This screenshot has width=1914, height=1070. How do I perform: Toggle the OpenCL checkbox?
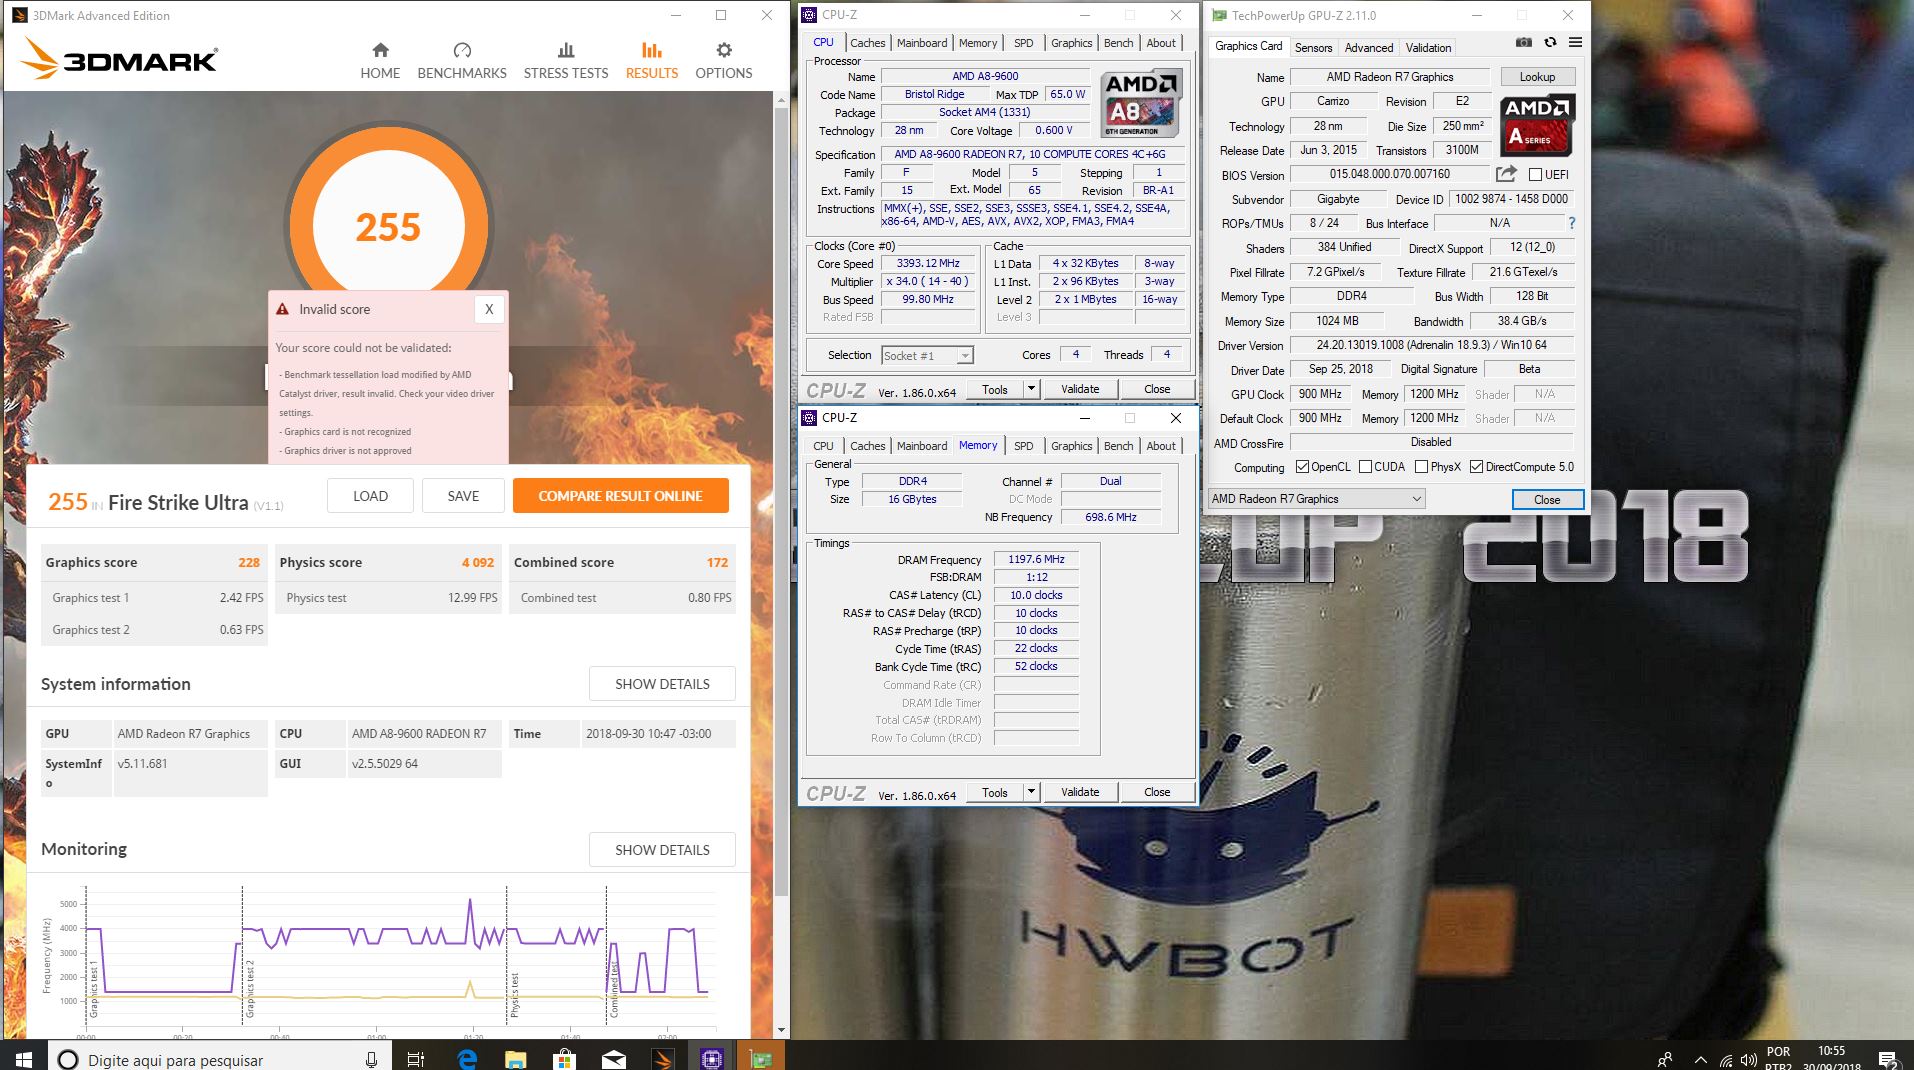point(1302,467)
